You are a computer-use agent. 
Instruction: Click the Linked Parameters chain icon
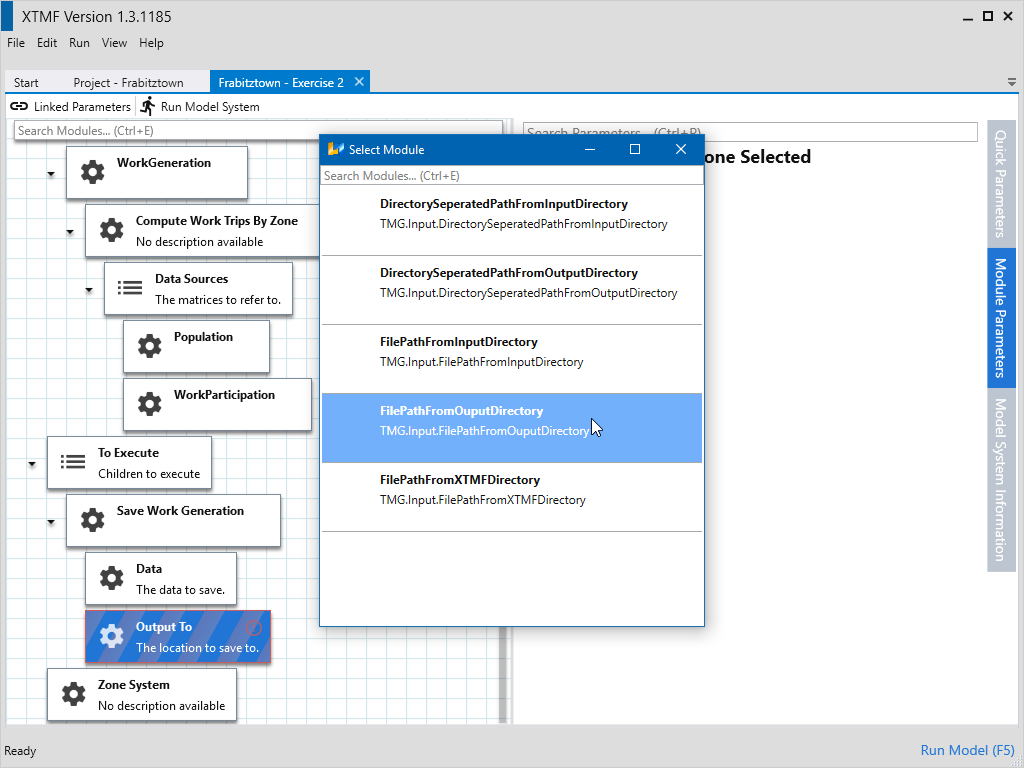(19, 106)
